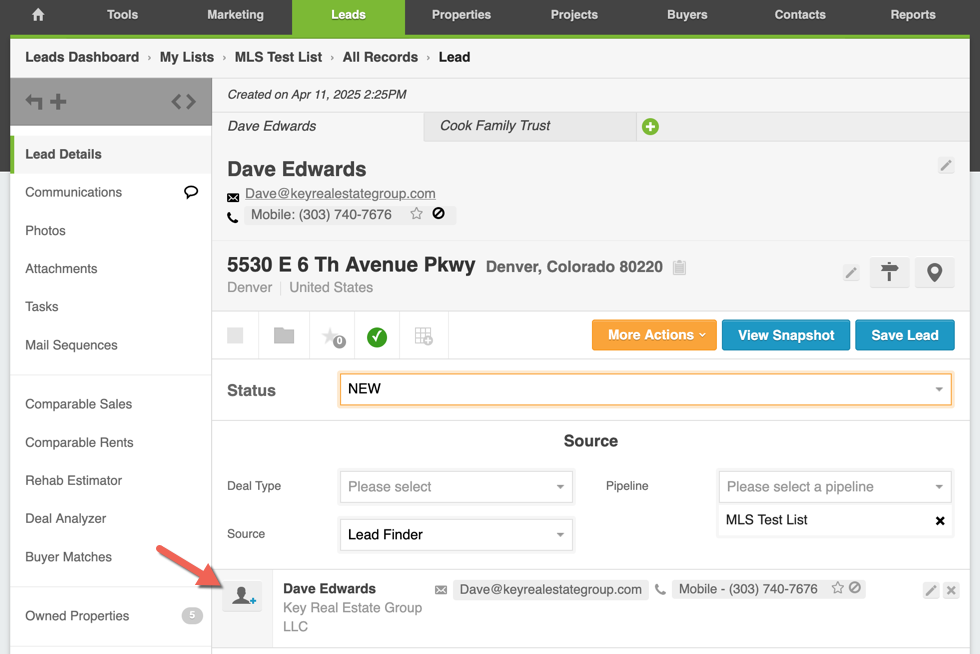Image resolution: width=980 pixels, height=654 pixels.
Task: Click the grid add icon in toolbar
Action: pyautogui.click(x=423, y=337)
